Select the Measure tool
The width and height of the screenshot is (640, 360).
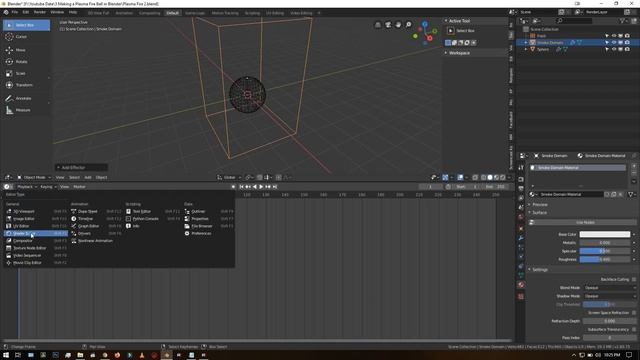[x=26, y=110]
